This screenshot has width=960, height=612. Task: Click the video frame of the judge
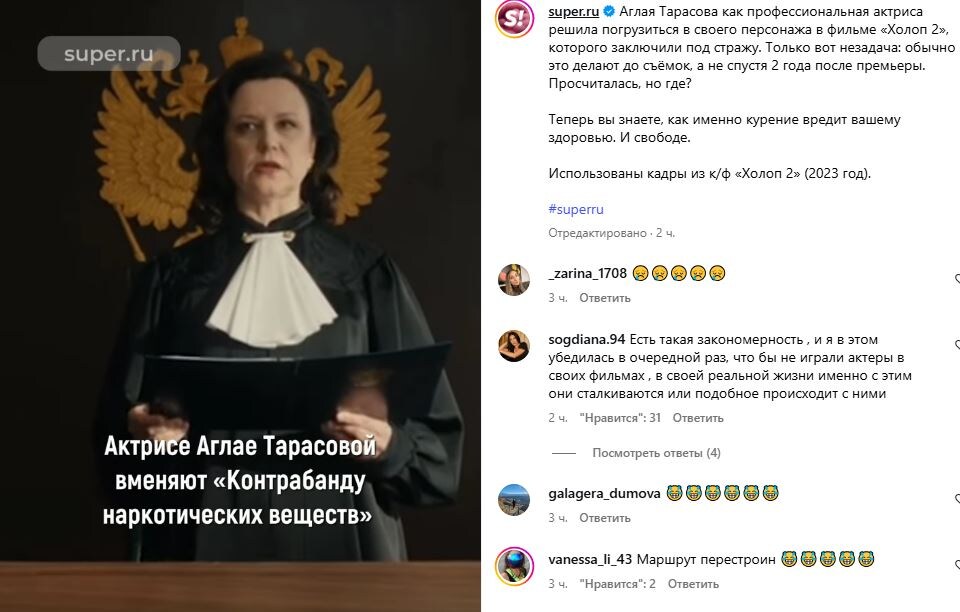(240, 306)
